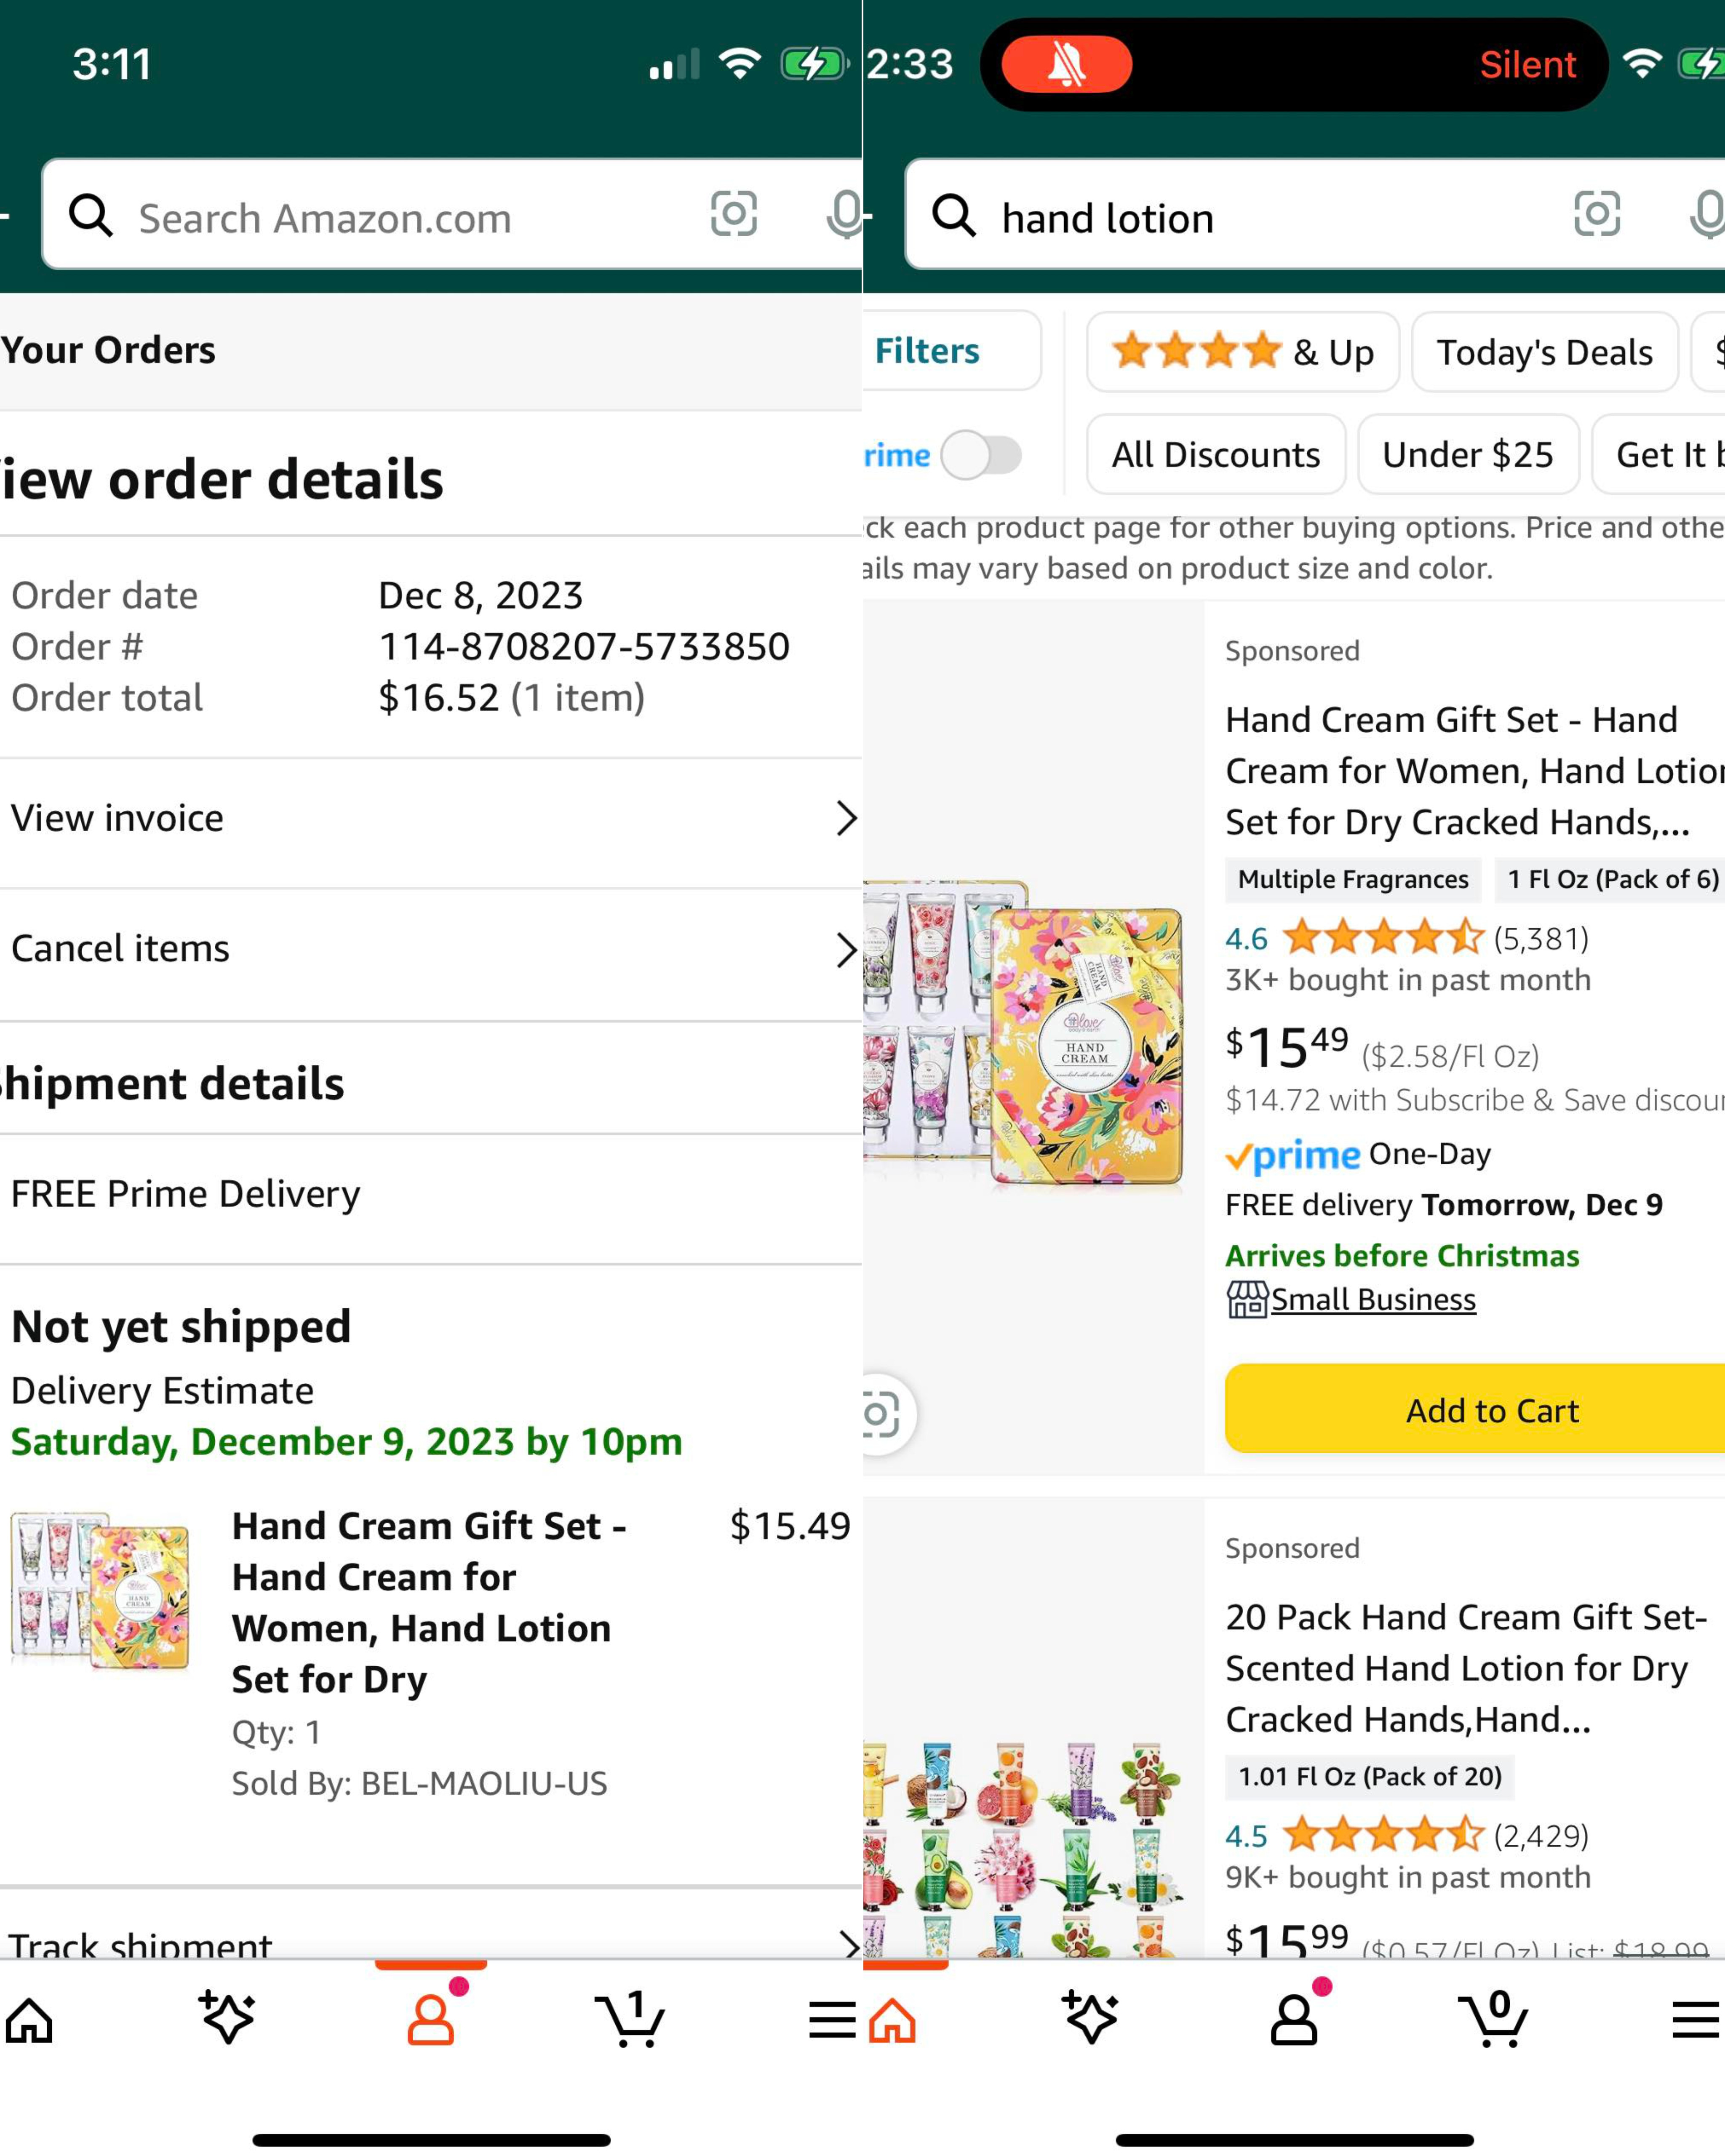Open sparkle AI assistant icon on left screen
The height and width of the screenshot is (2156, 1725).
point(227,2018)
